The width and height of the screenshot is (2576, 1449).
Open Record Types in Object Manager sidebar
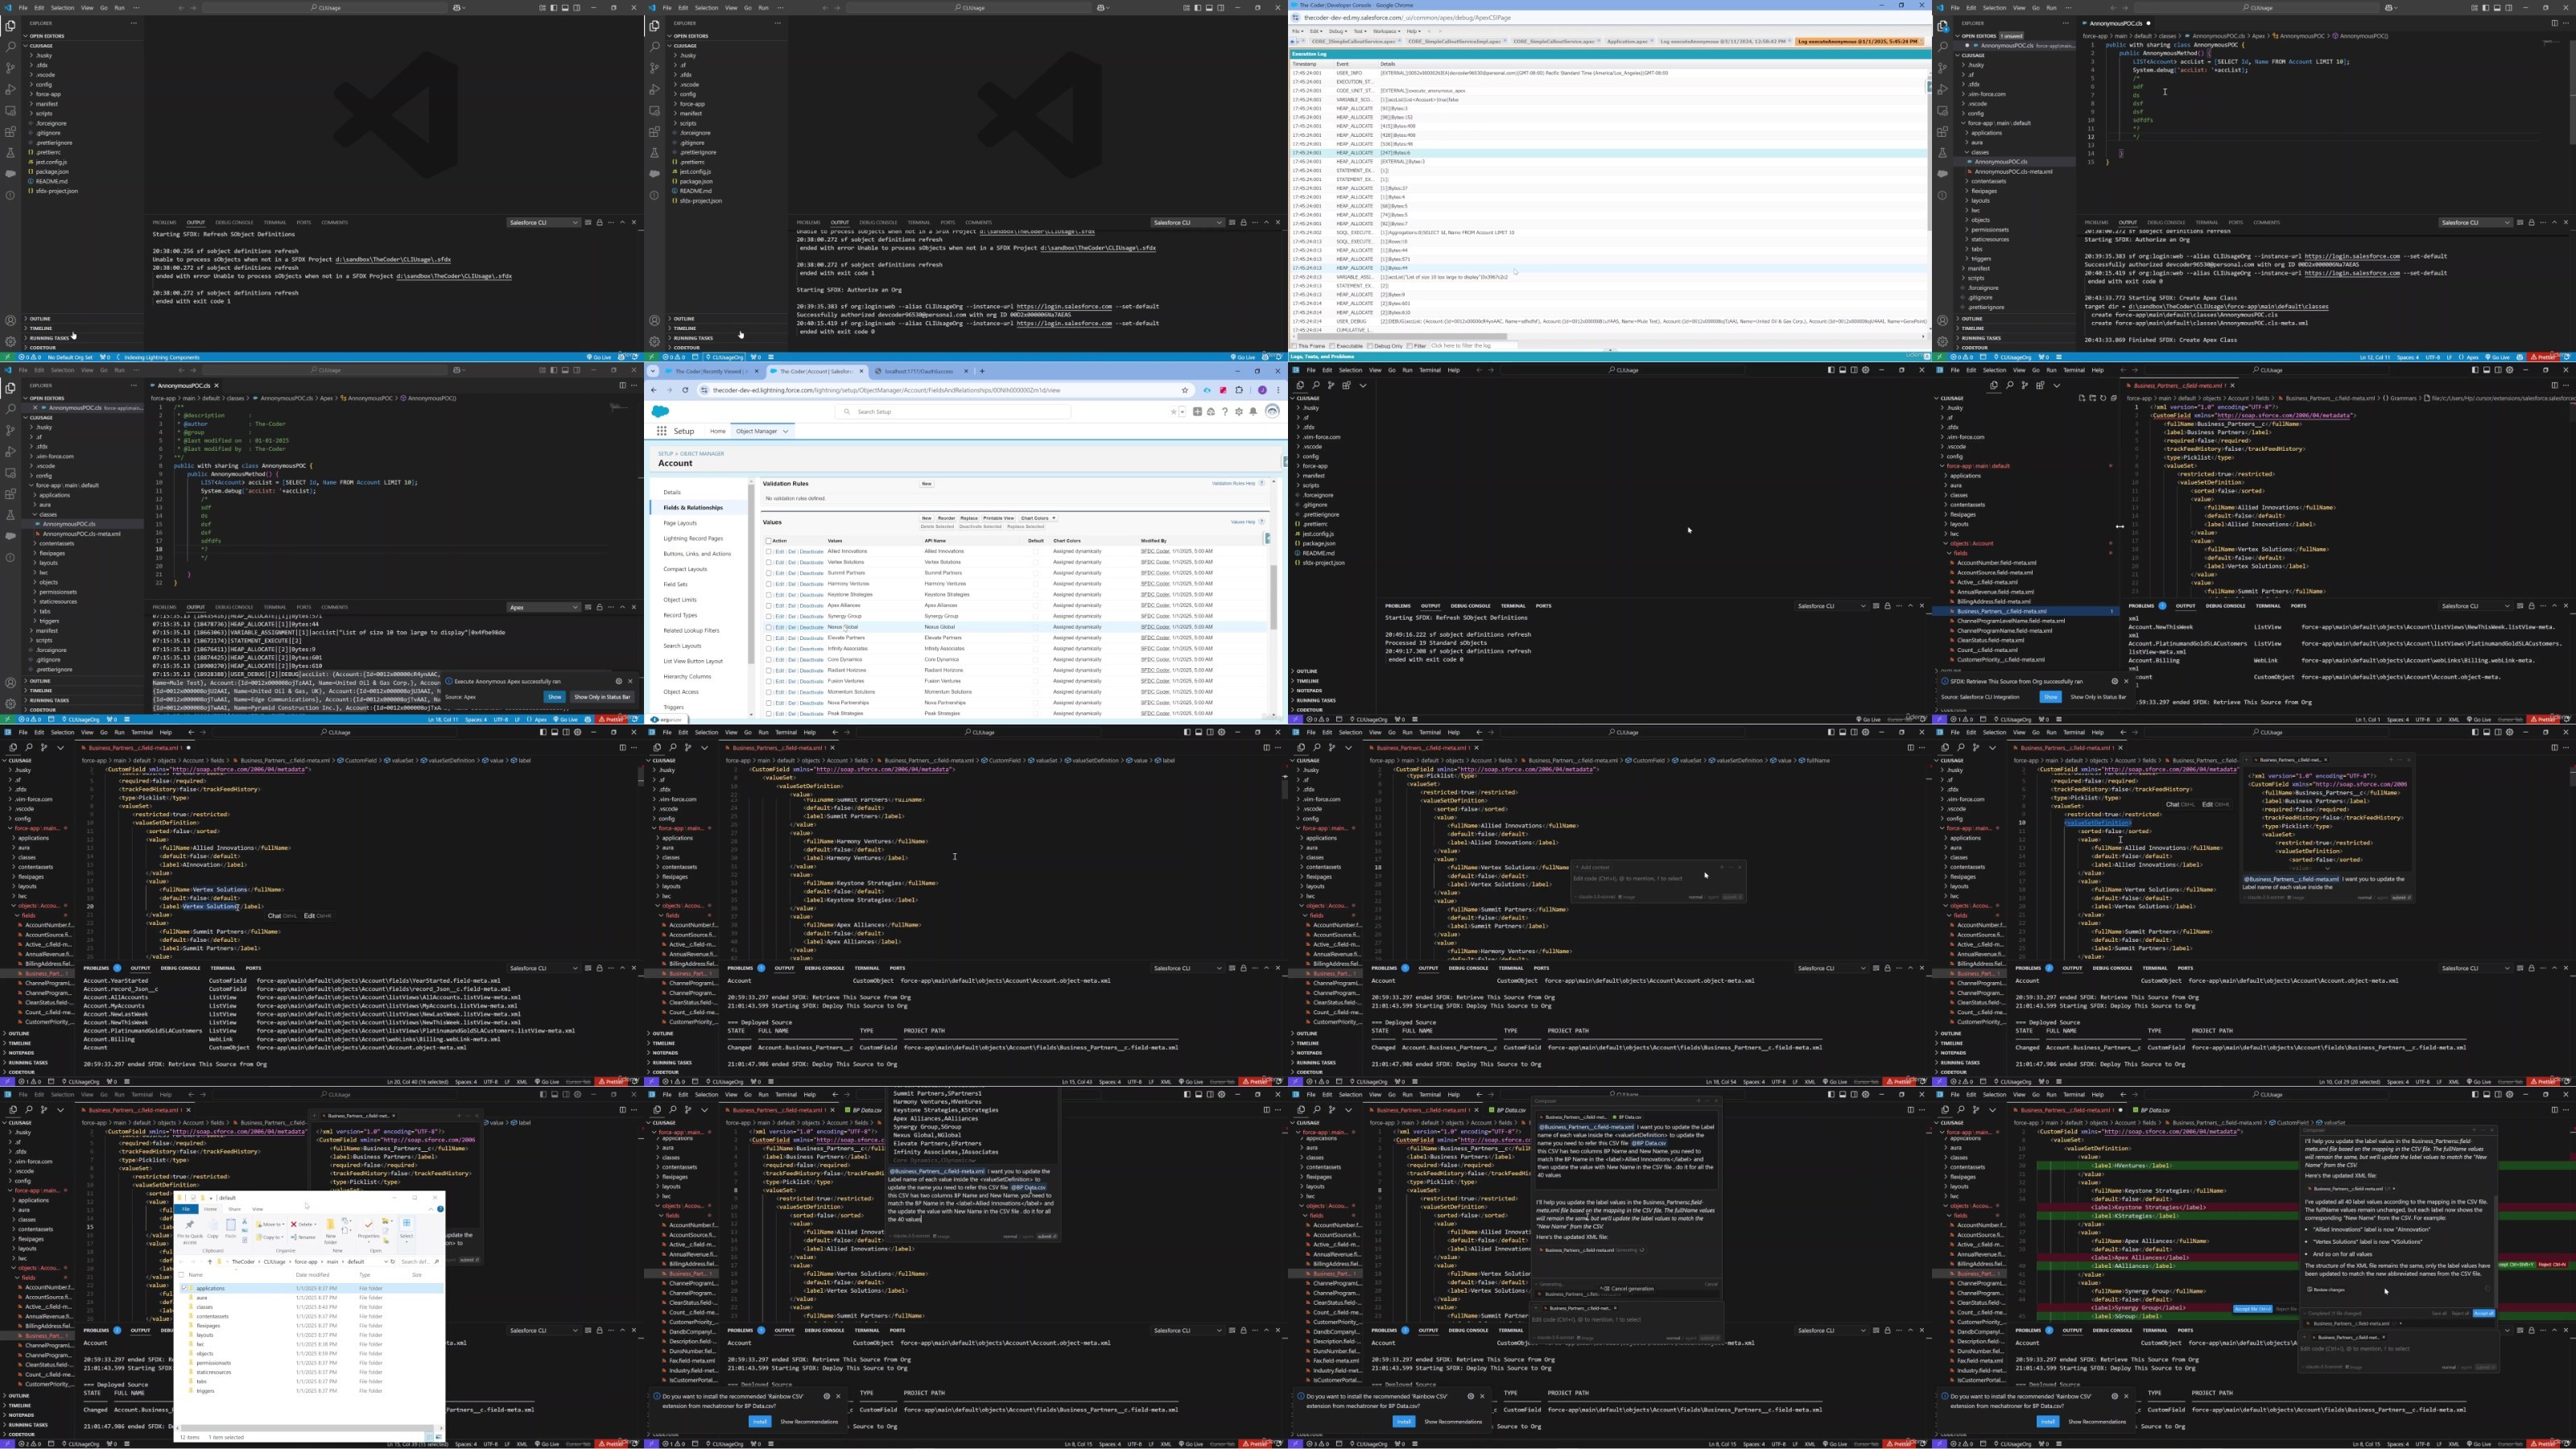(x=680, y=615)
